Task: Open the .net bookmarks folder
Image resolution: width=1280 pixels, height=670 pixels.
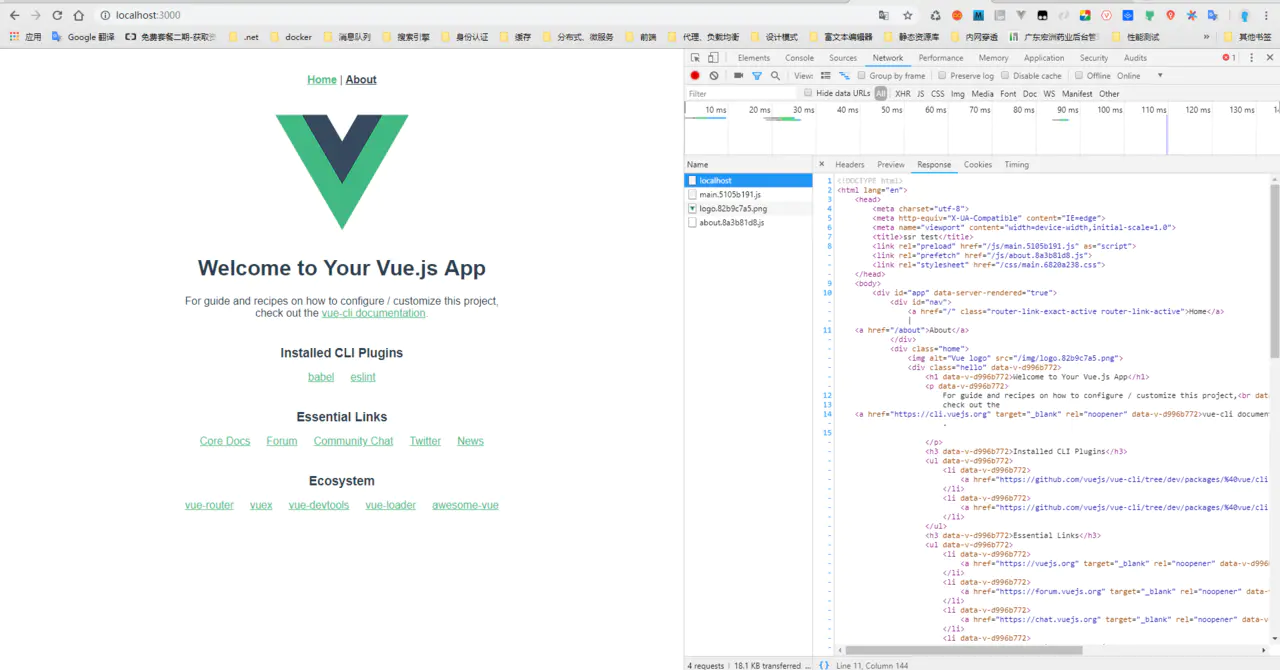Action: pyautogui.click(x=244, y=37)
